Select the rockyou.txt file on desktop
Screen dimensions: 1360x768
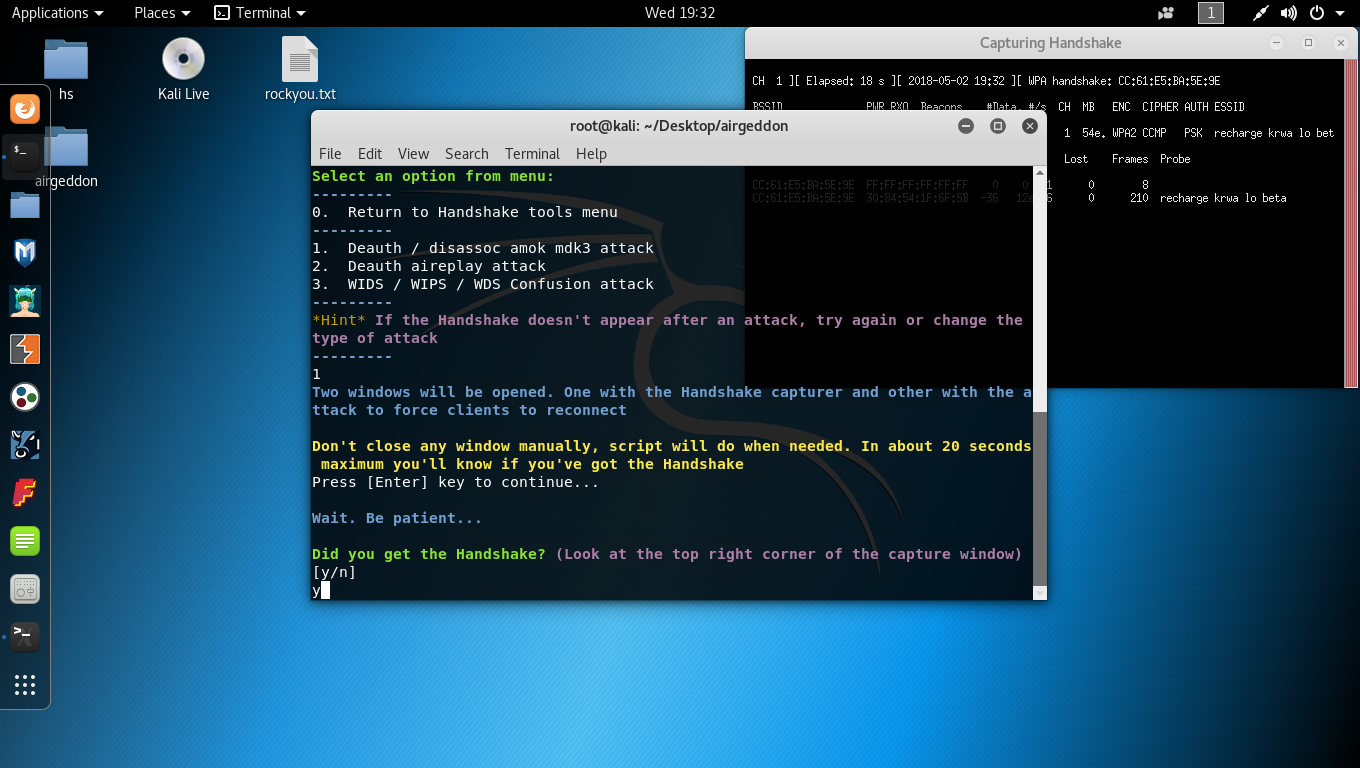300,70
